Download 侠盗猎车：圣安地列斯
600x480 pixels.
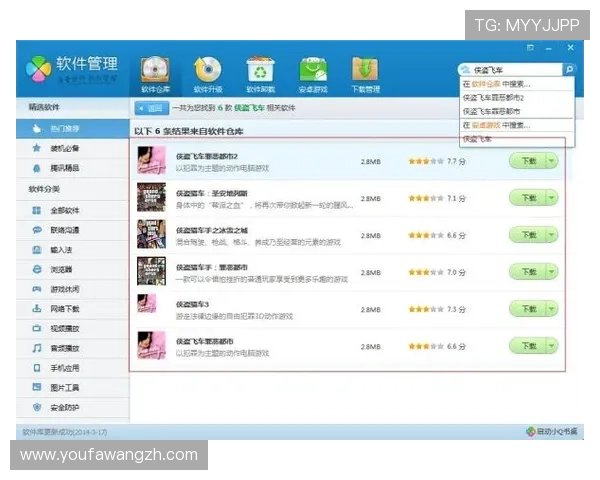(528, 198)
